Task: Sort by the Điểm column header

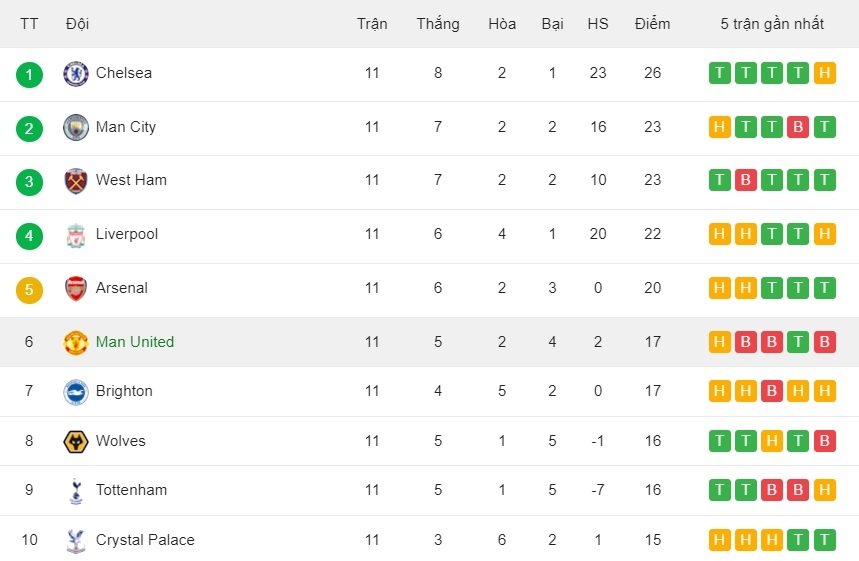Action: tap(652, 24)
